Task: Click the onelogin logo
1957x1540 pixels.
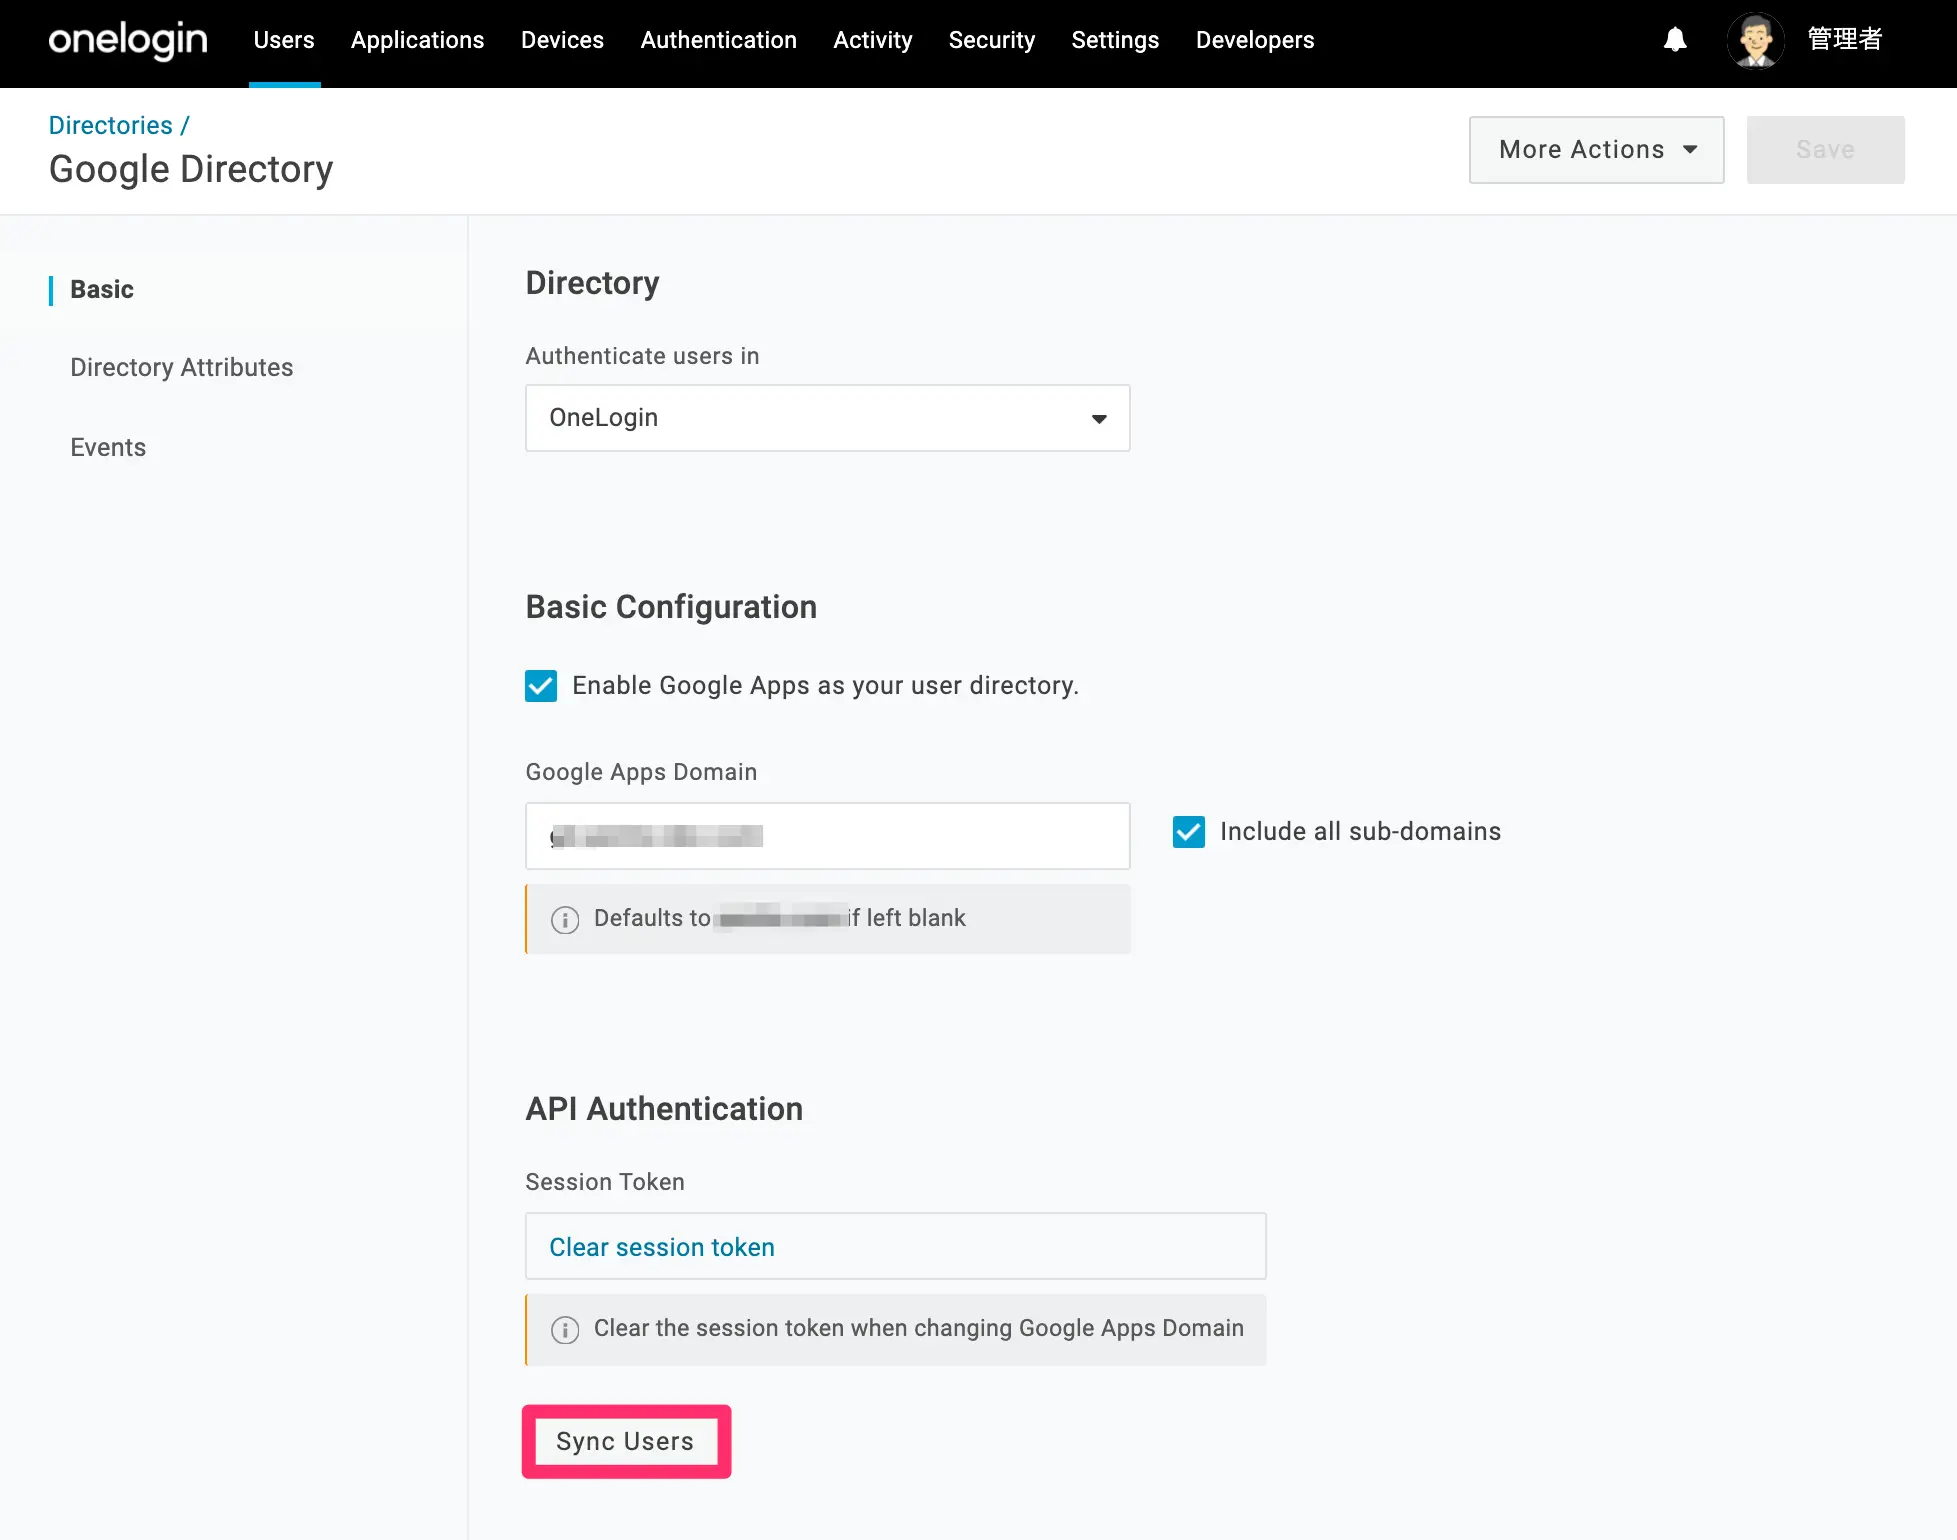Action: click(x=128, y=40)
